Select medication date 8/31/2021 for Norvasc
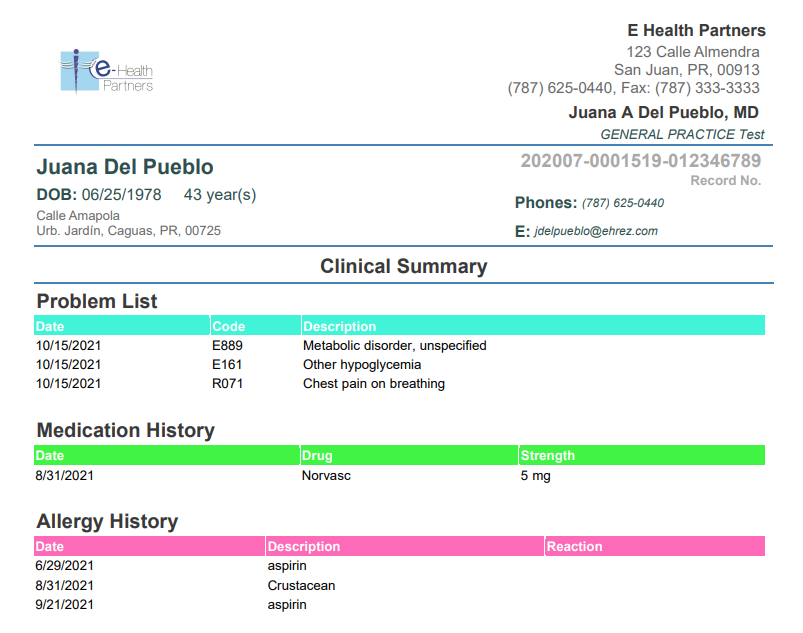 (65, 476)
